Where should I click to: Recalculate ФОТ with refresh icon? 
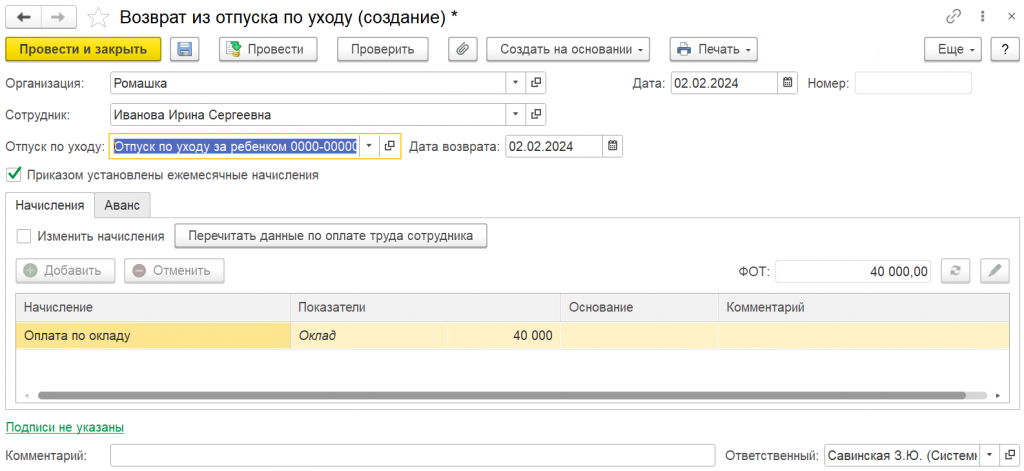955,270
